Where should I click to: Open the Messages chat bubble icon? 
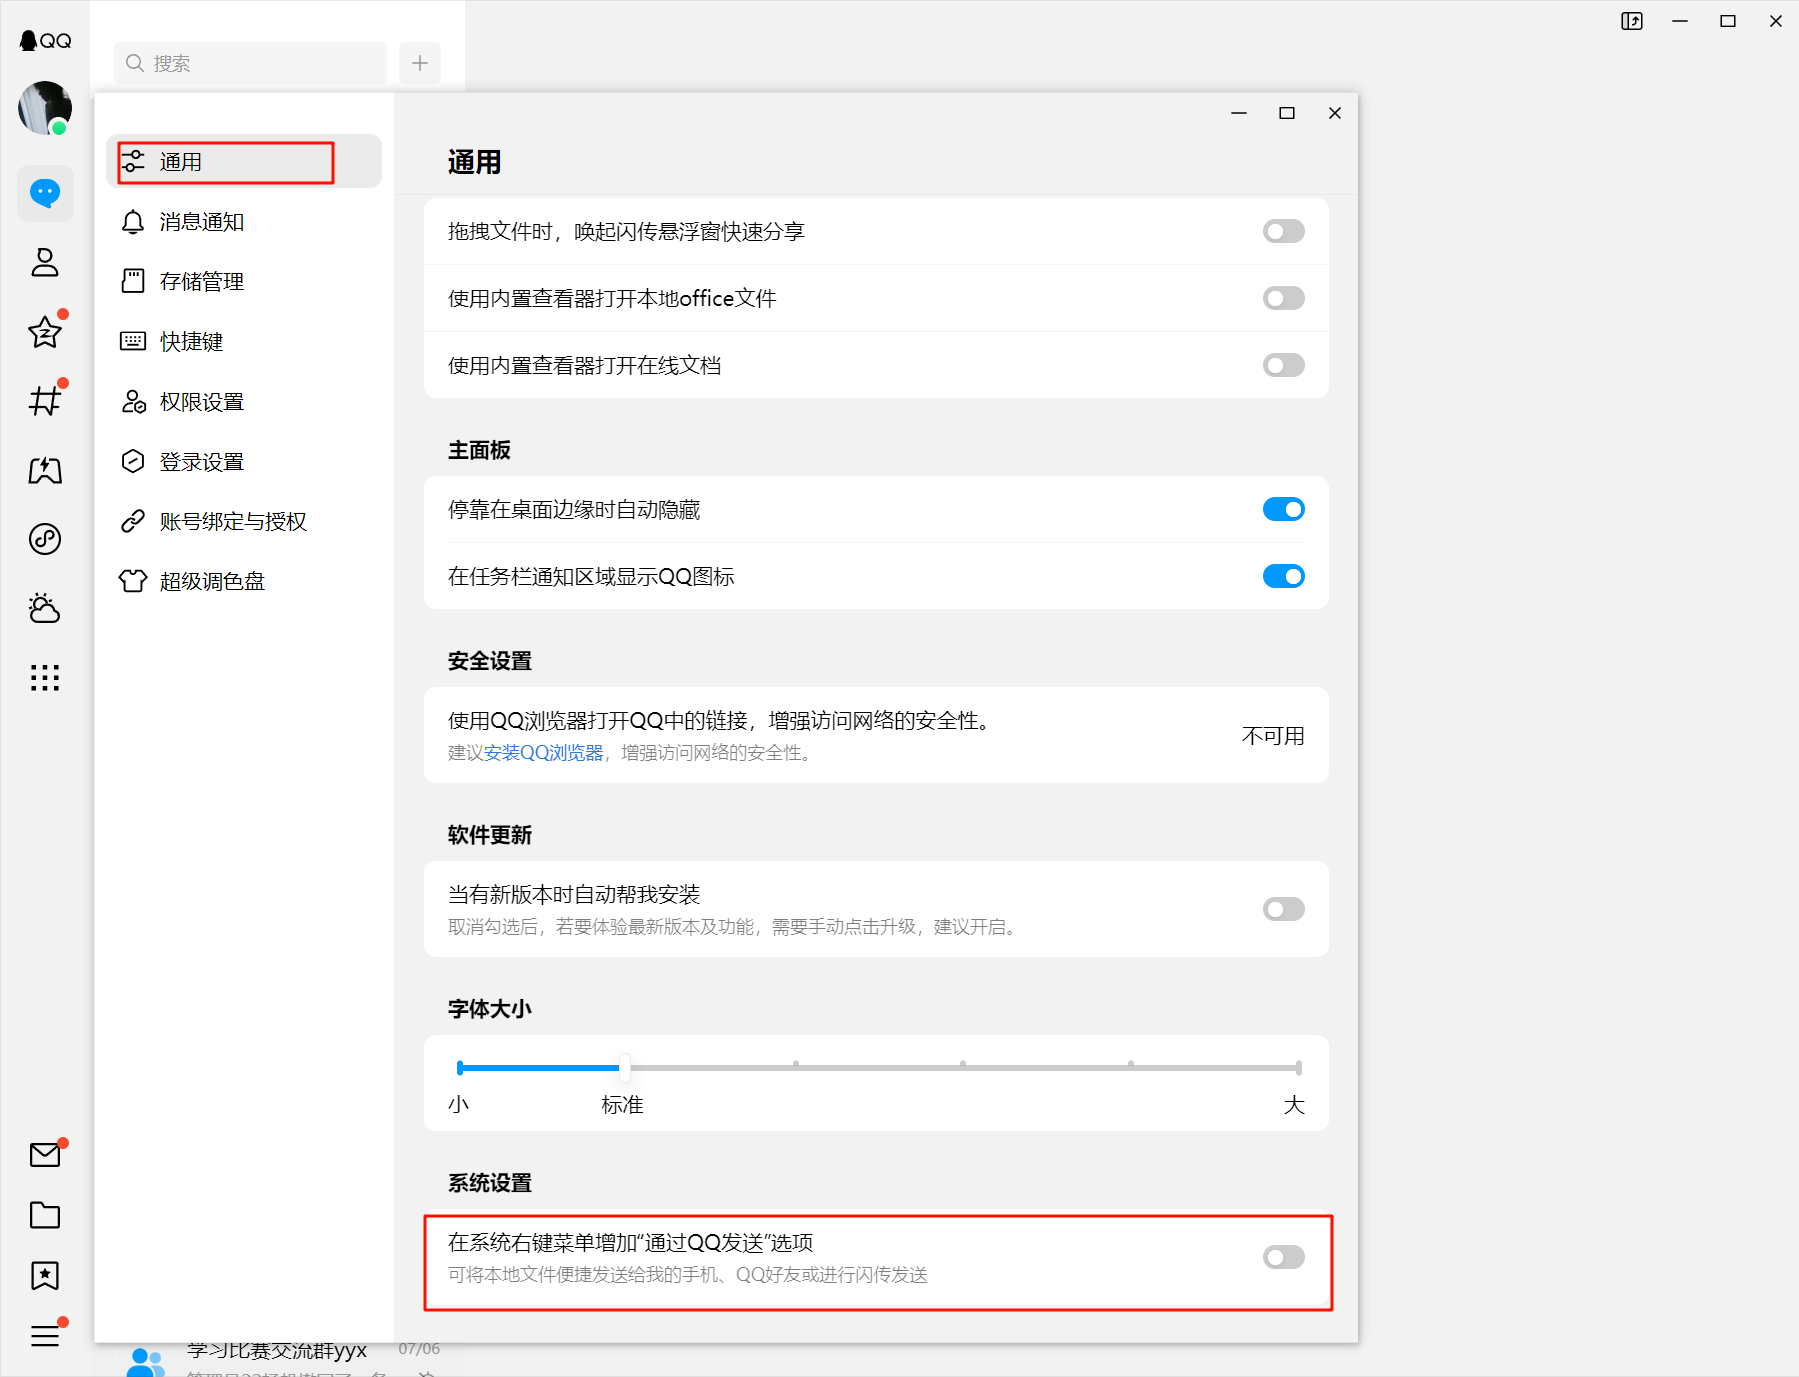45,193
